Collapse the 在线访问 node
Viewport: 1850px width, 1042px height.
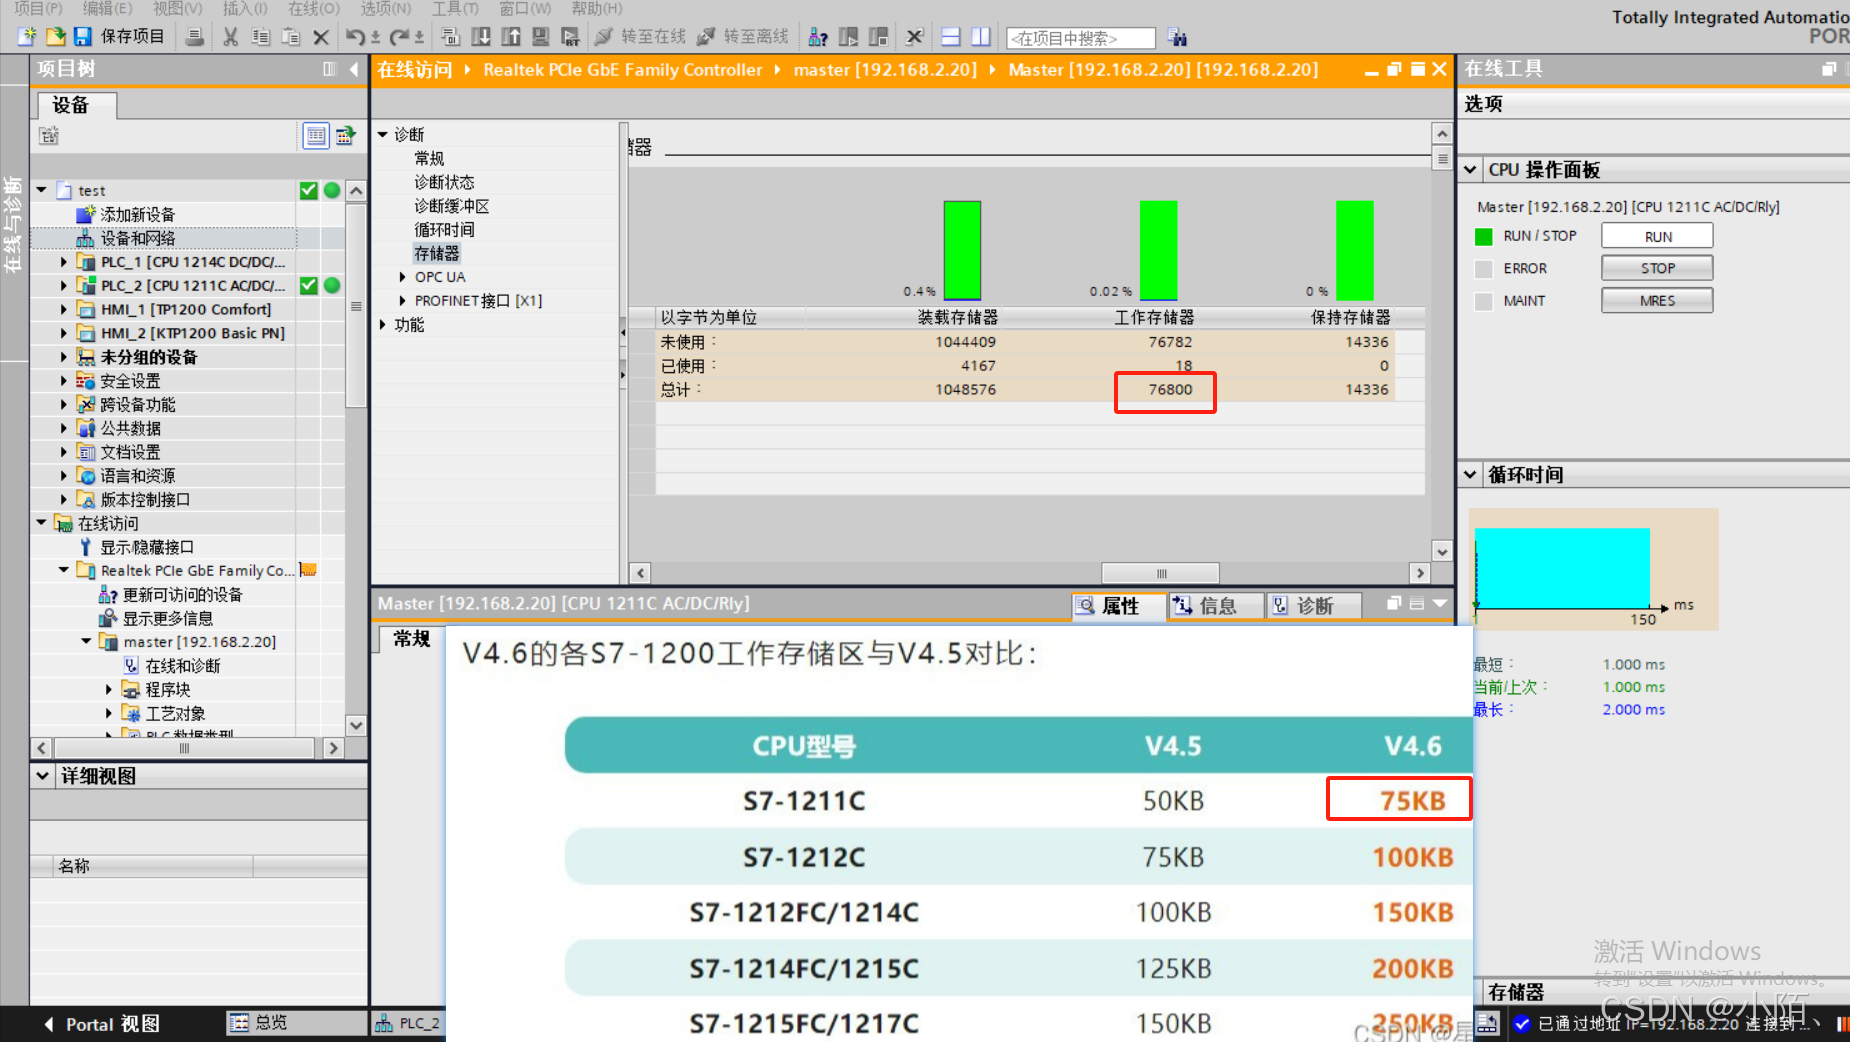click(x=42, y=523)
